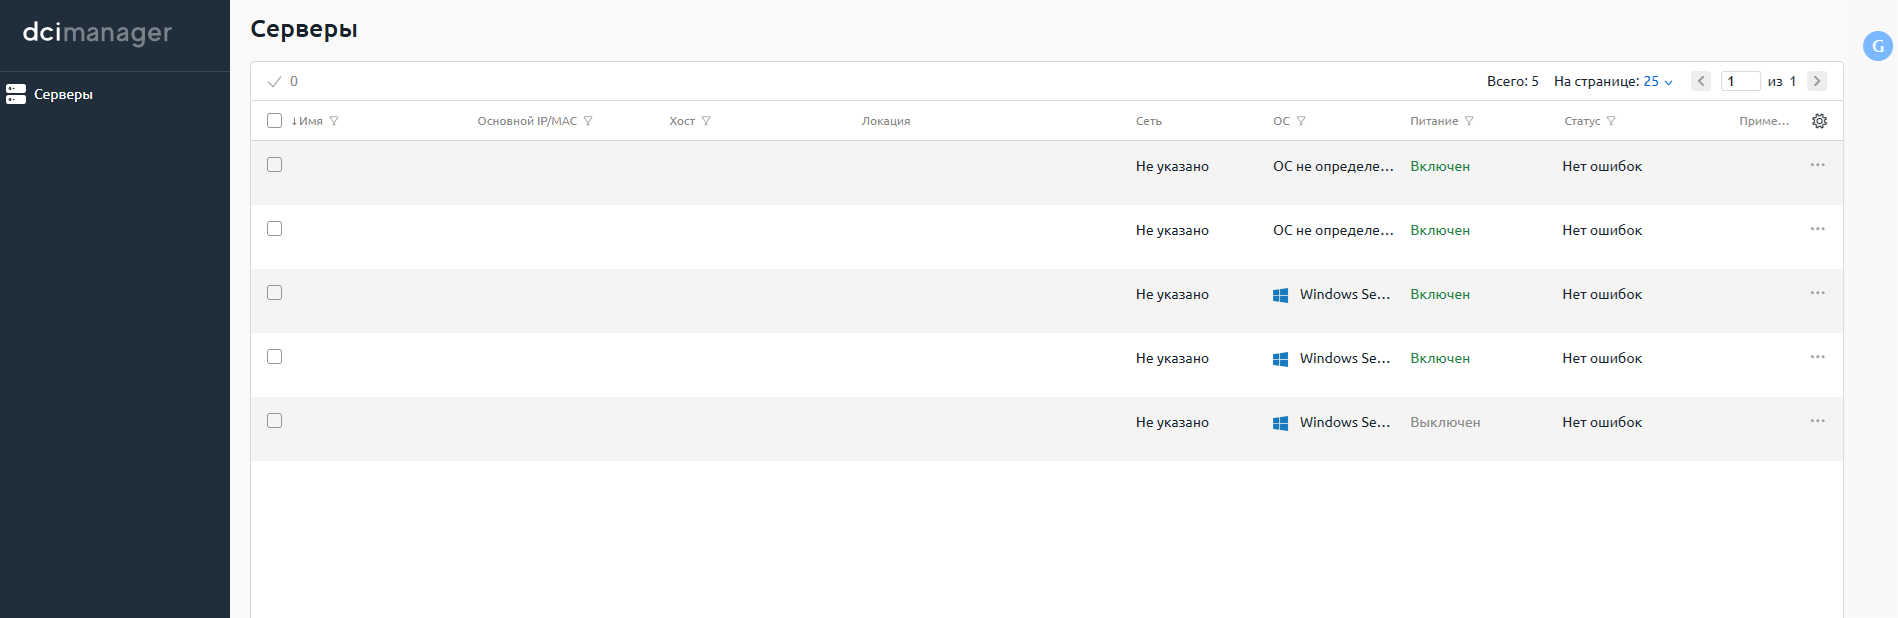Open the filter on the ОС column
The width and height of the screenshot is (1898, 618).
1301,121
